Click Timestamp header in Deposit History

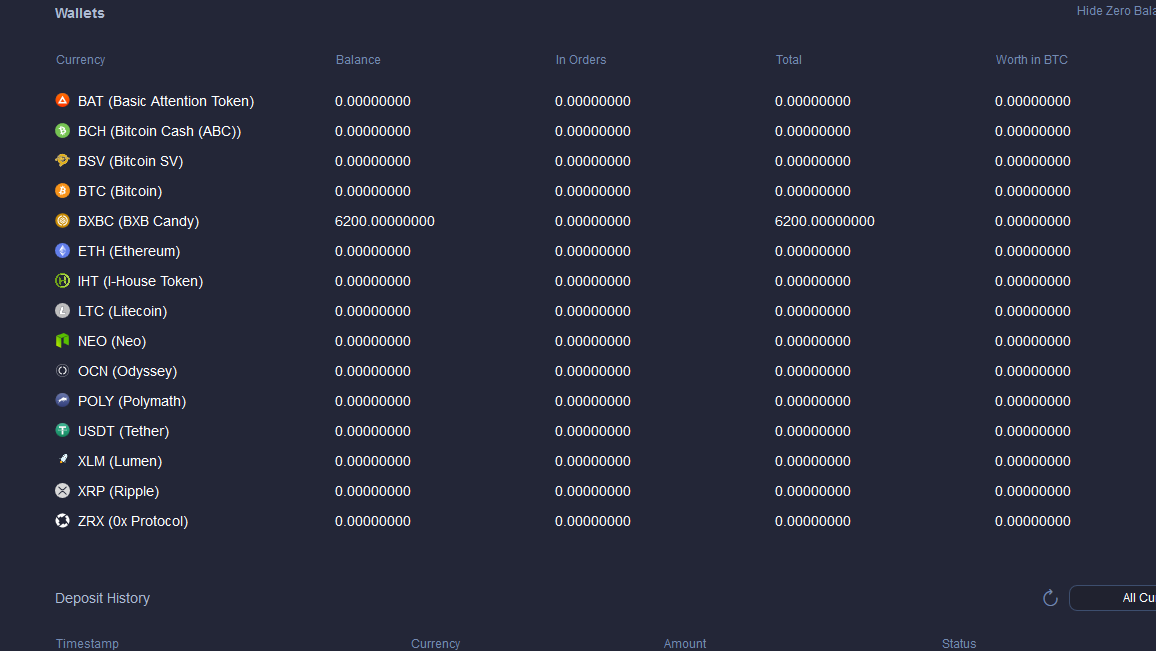(x=87, y=644)
